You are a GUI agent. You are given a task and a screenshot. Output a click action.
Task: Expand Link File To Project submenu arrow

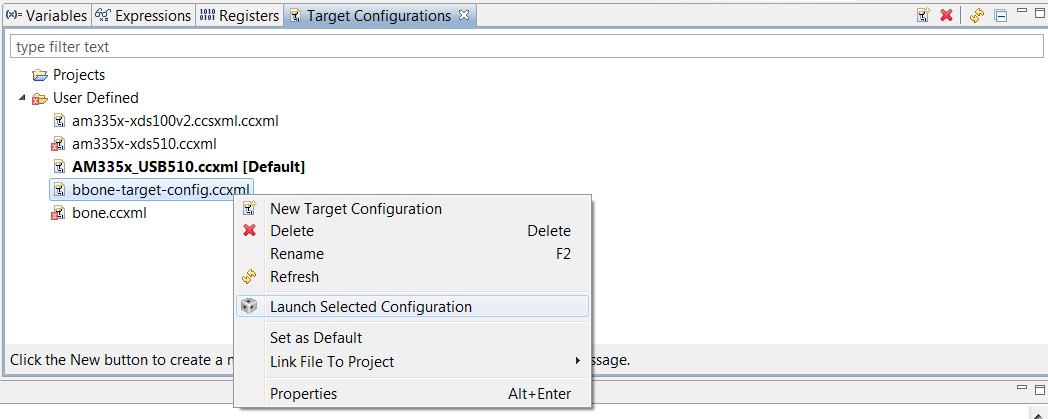coord(577,361)
